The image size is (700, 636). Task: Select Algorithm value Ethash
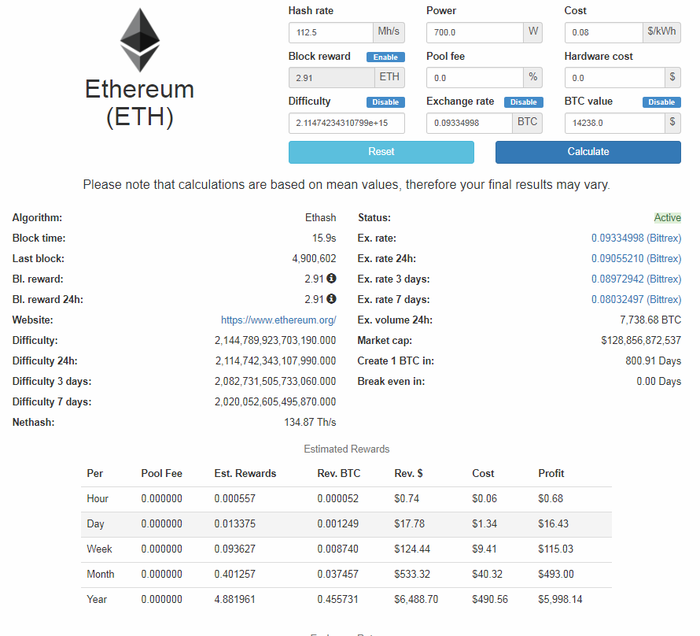[x=321, y=218]
